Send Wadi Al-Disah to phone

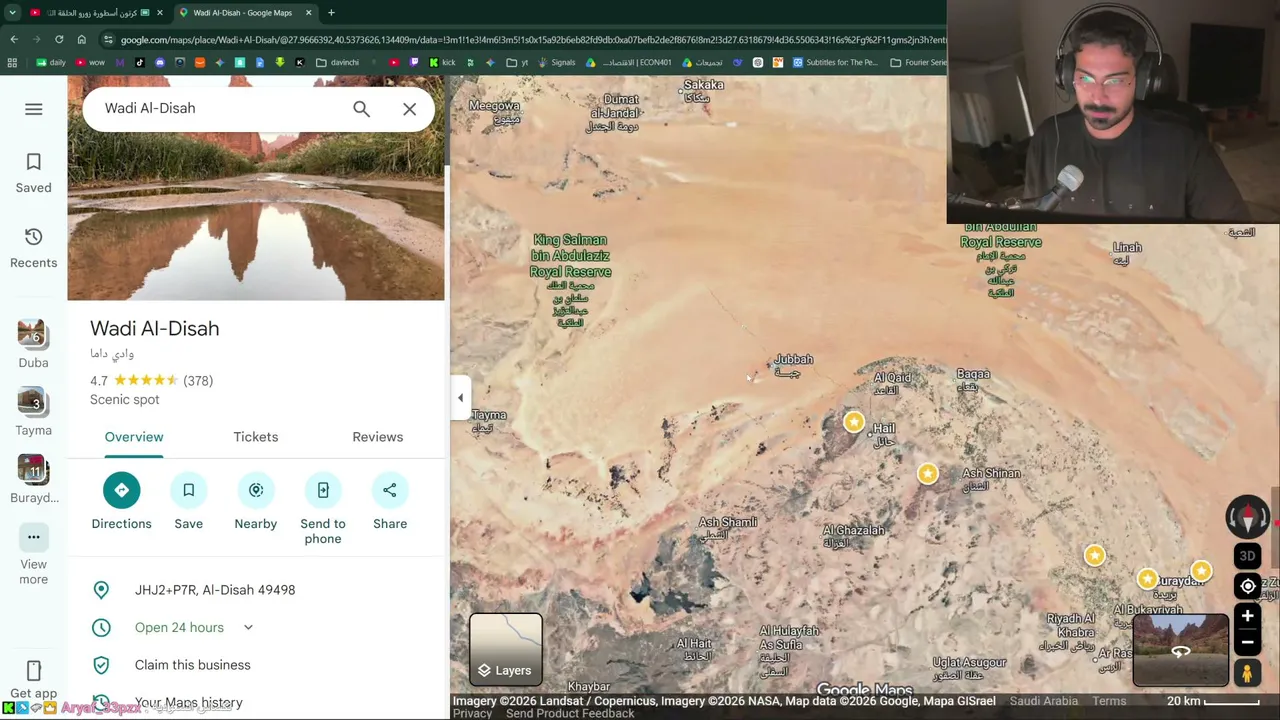tap(323, 510)
